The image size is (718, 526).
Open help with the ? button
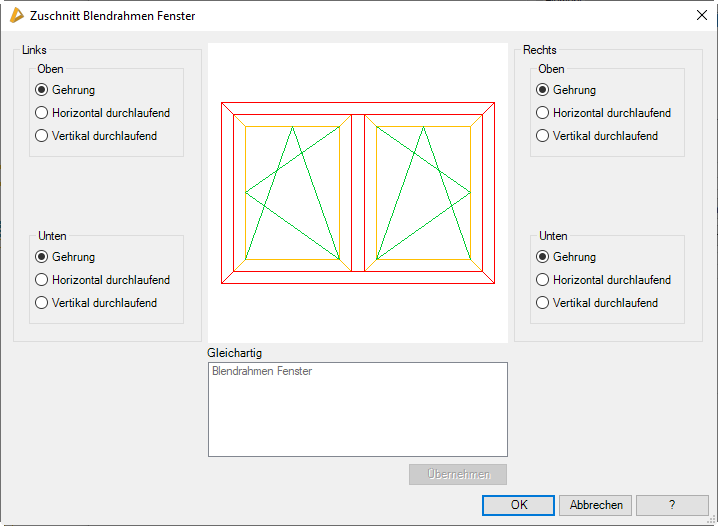click(672, 505)
